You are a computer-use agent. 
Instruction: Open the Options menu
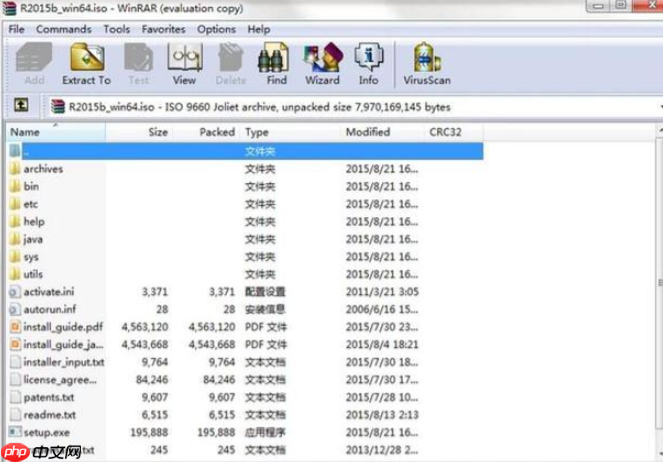(x=216, y=29)
